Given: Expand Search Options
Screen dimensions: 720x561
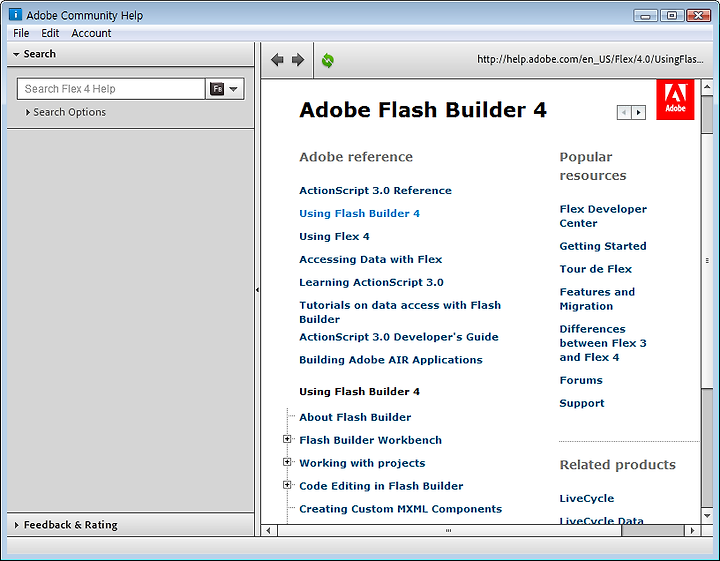Looking at the screenshot, I should [65, 112].
